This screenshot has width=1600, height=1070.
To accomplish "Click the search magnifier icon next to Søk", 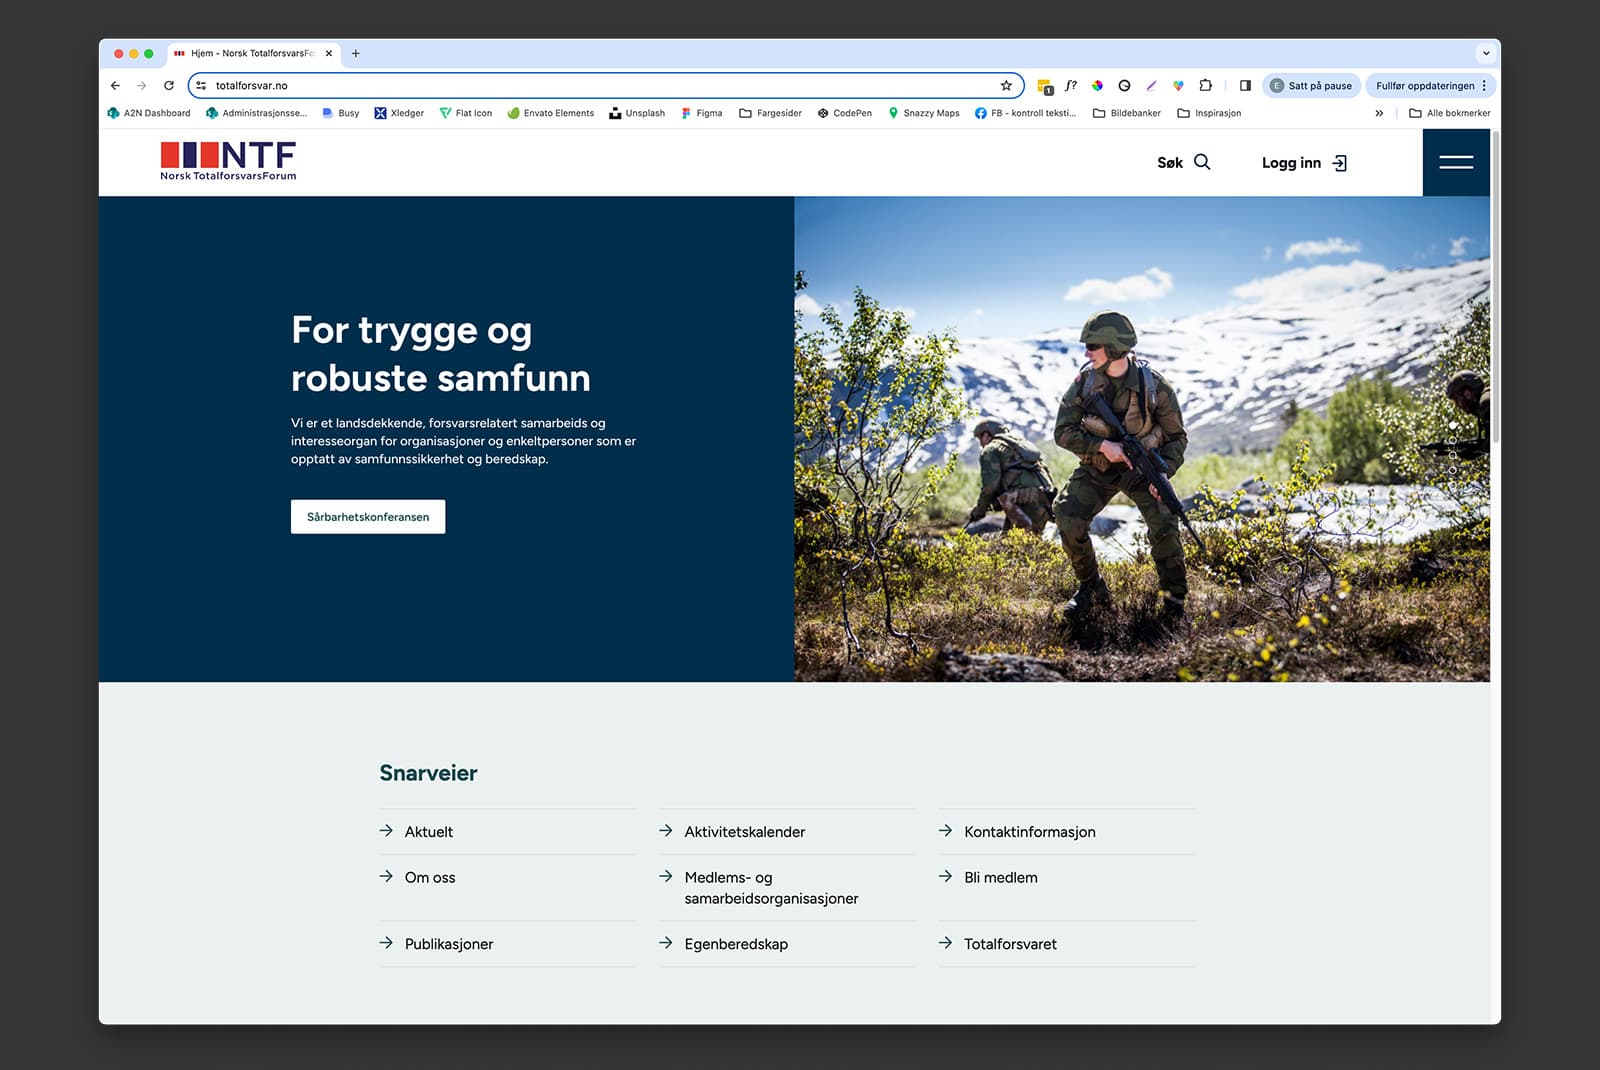I will coord(1202,162).
